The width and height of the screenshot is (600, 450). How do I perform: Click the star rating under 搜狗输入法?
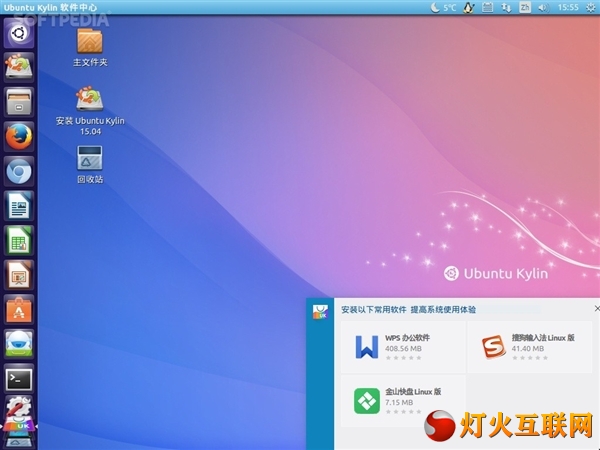[530, 358]
